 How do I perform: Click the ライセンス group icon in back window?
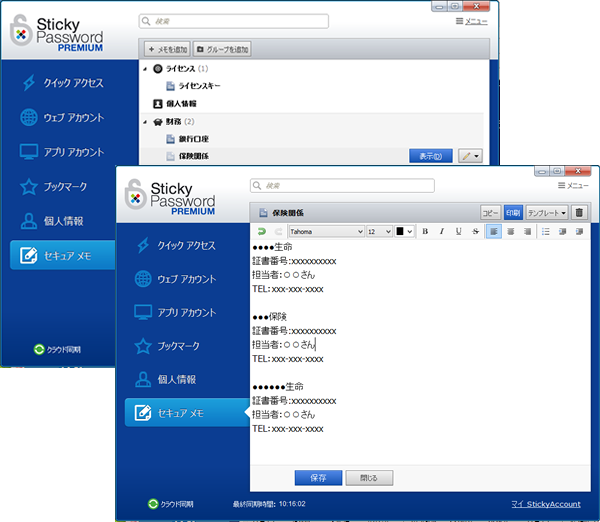click(158, 69)
